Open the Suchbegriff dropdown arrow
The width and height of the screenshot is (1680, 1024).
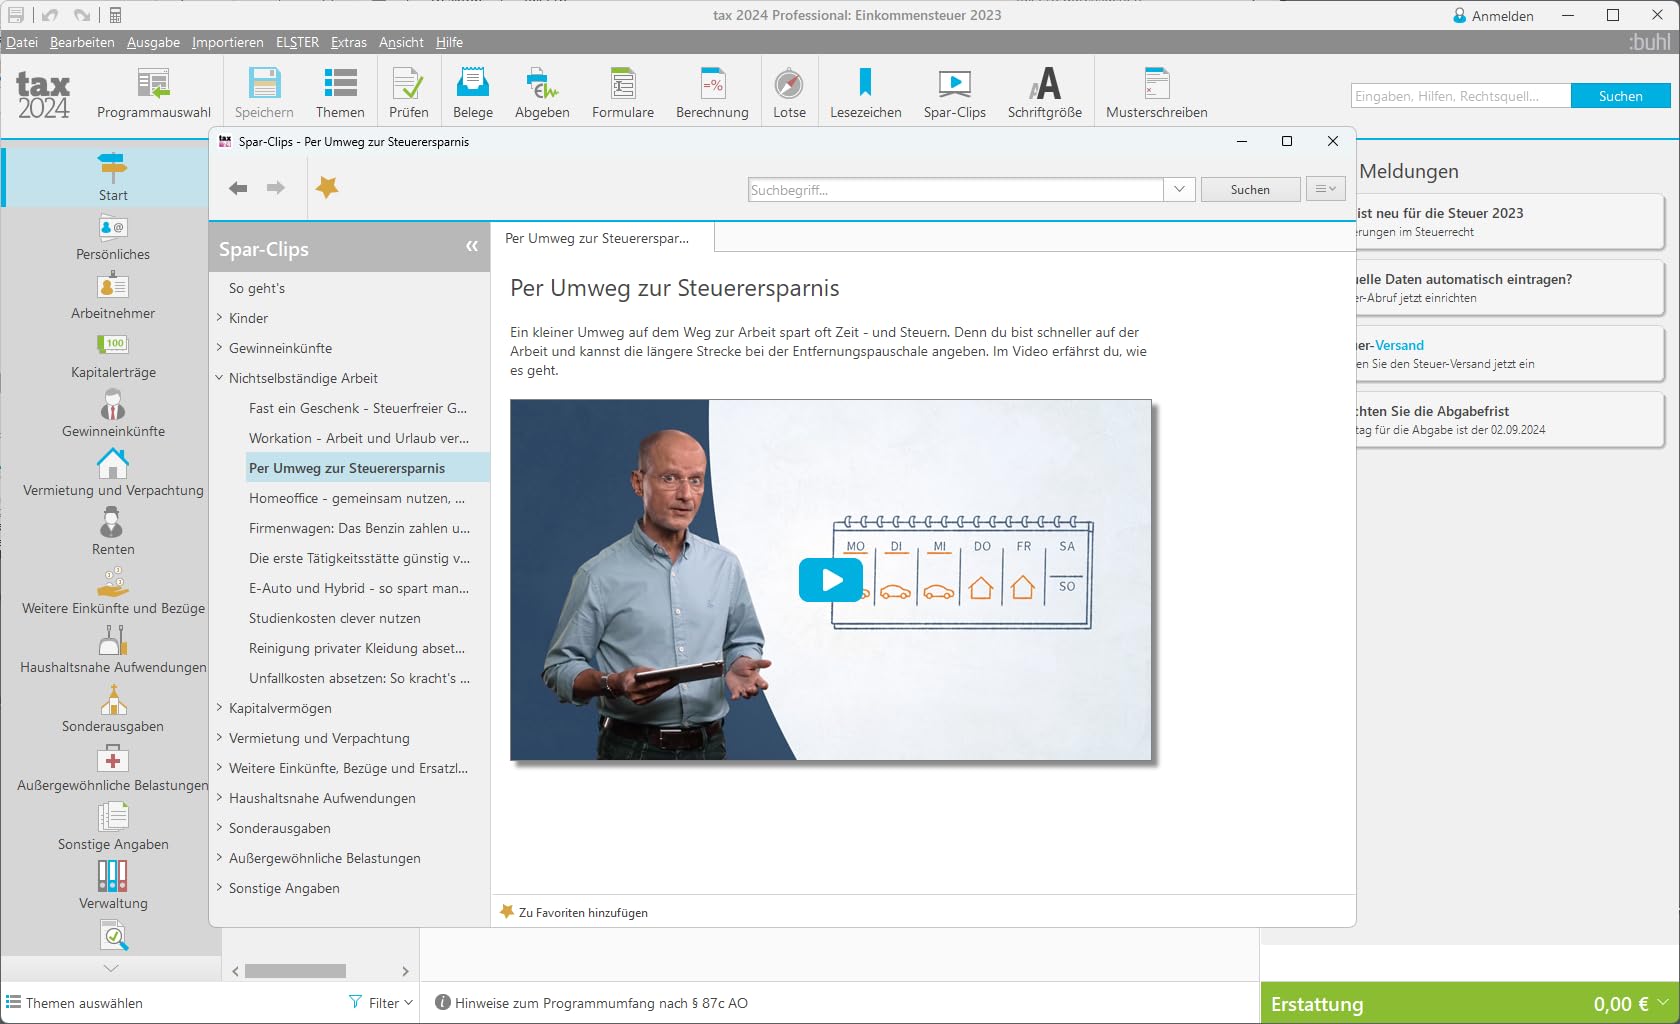pos(1179,189)
